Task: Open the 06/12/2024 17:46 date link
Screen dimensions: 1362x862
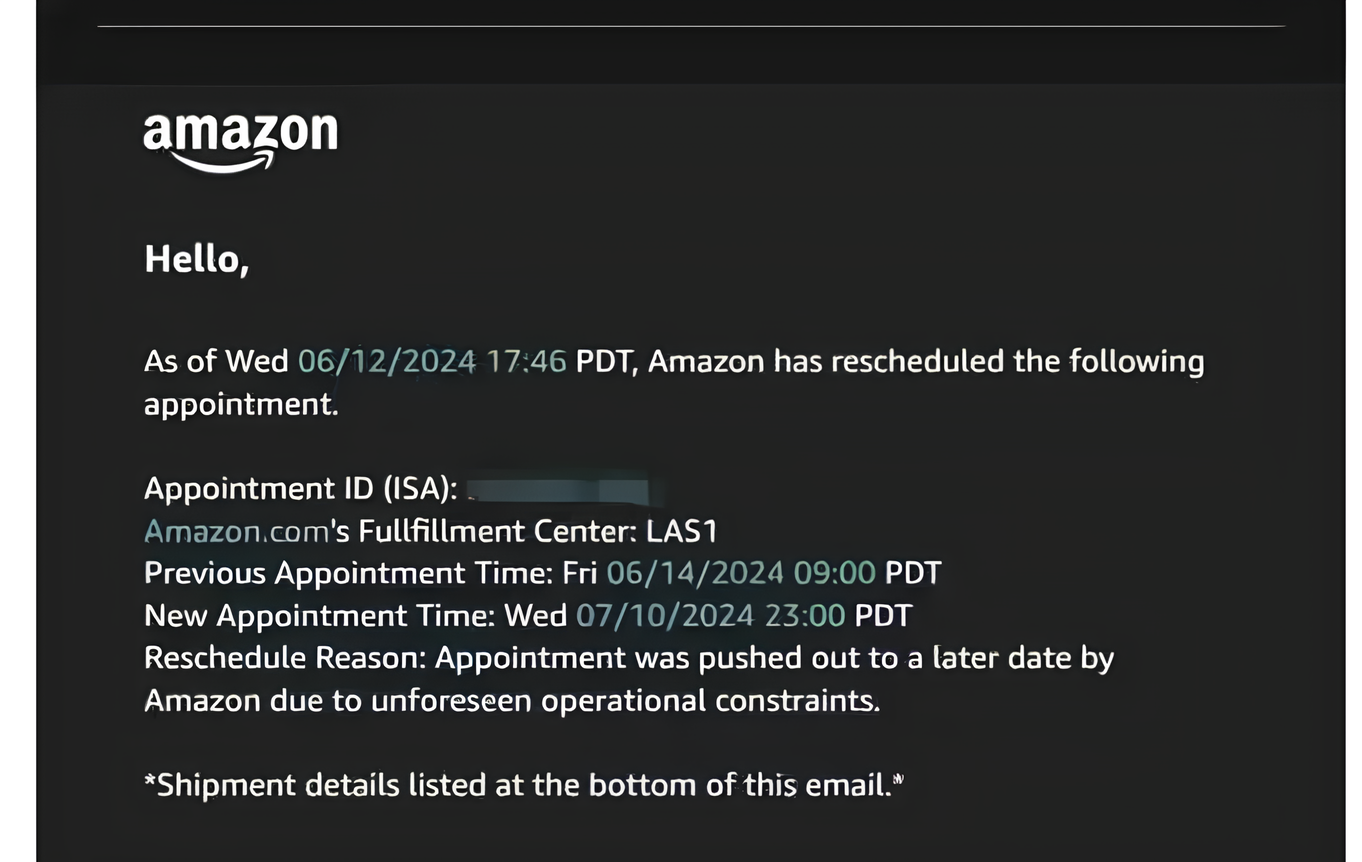Action: click(432, 361)
